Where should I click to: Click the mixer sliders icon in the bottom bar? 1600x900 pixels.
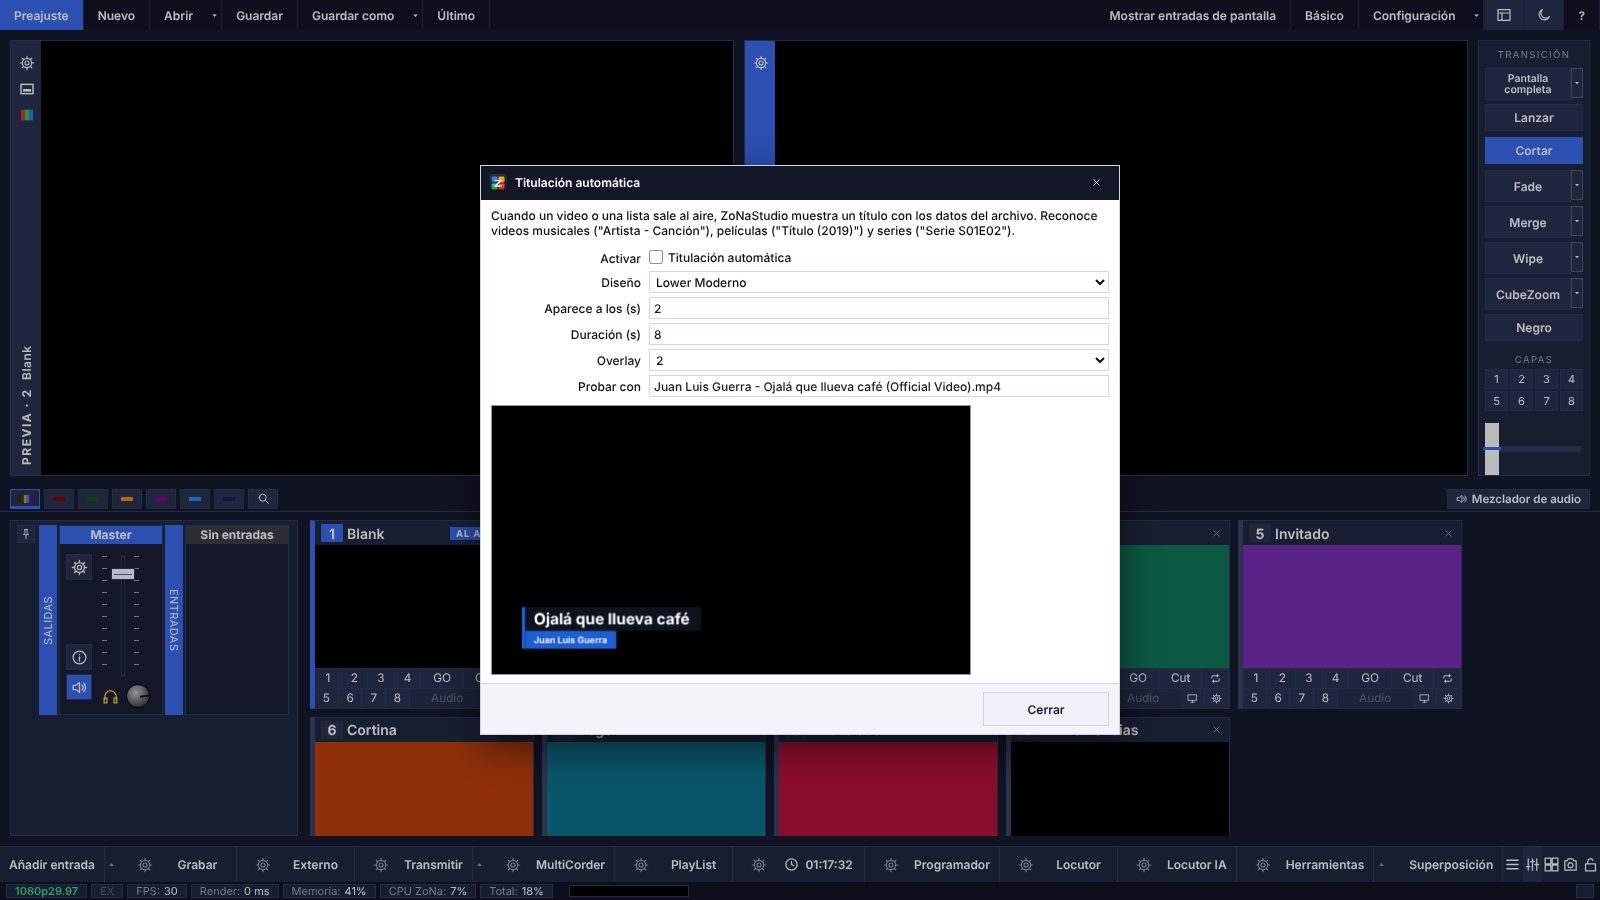1532,864
